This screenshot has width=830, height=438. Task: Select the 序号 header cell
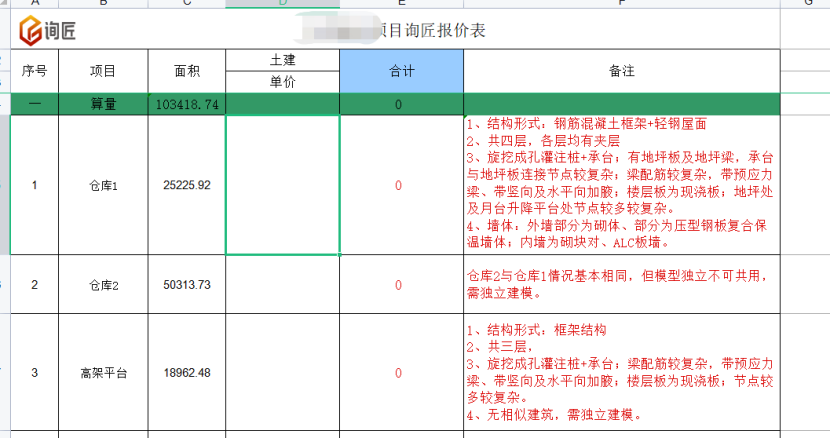click(35, 72)
